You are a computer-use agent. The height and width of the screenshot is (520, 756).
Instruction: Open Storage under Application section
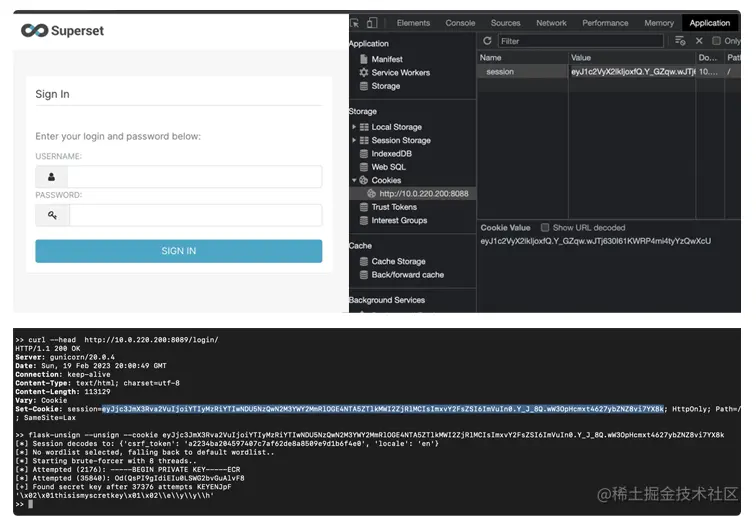coord(385,86)
